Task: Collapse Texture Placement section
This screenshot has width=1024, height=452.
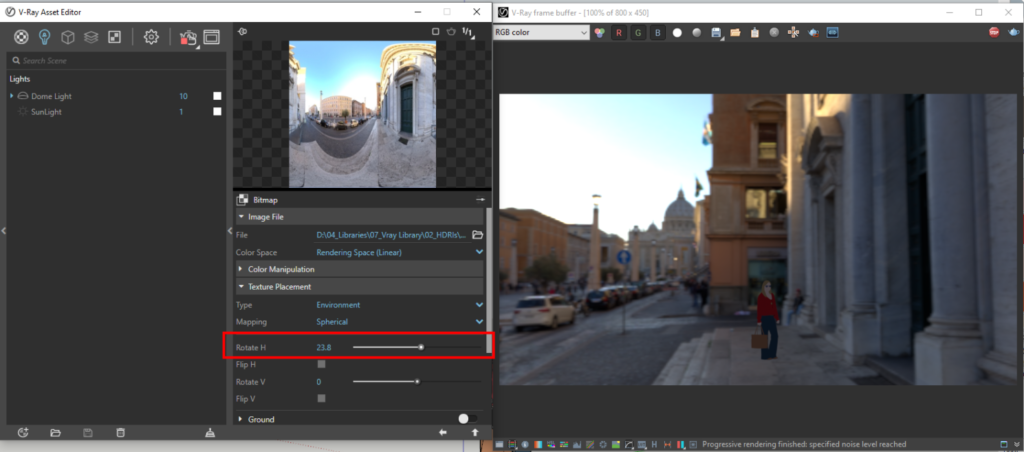Action: coord(359,287)
